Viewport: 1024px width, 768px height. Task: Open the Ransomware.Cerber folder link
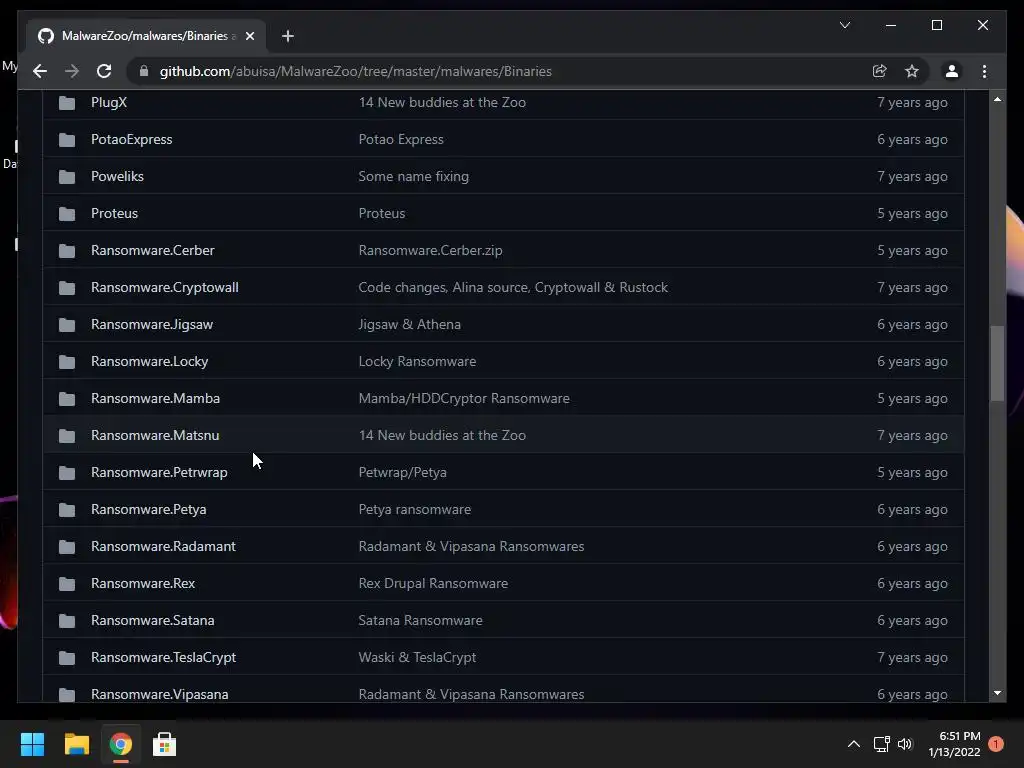[x=152, y=251]
